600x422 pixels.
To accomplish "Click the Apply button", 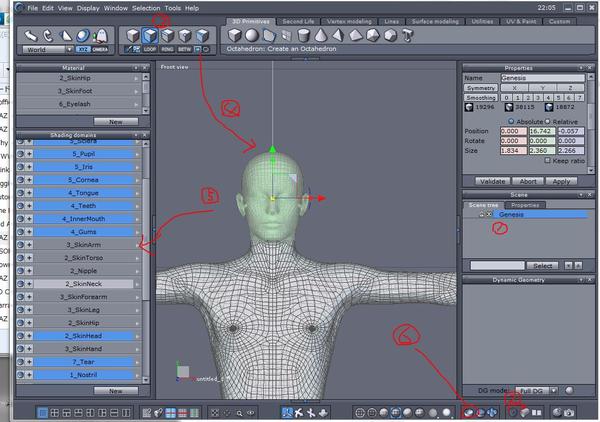I will point(561,181).
